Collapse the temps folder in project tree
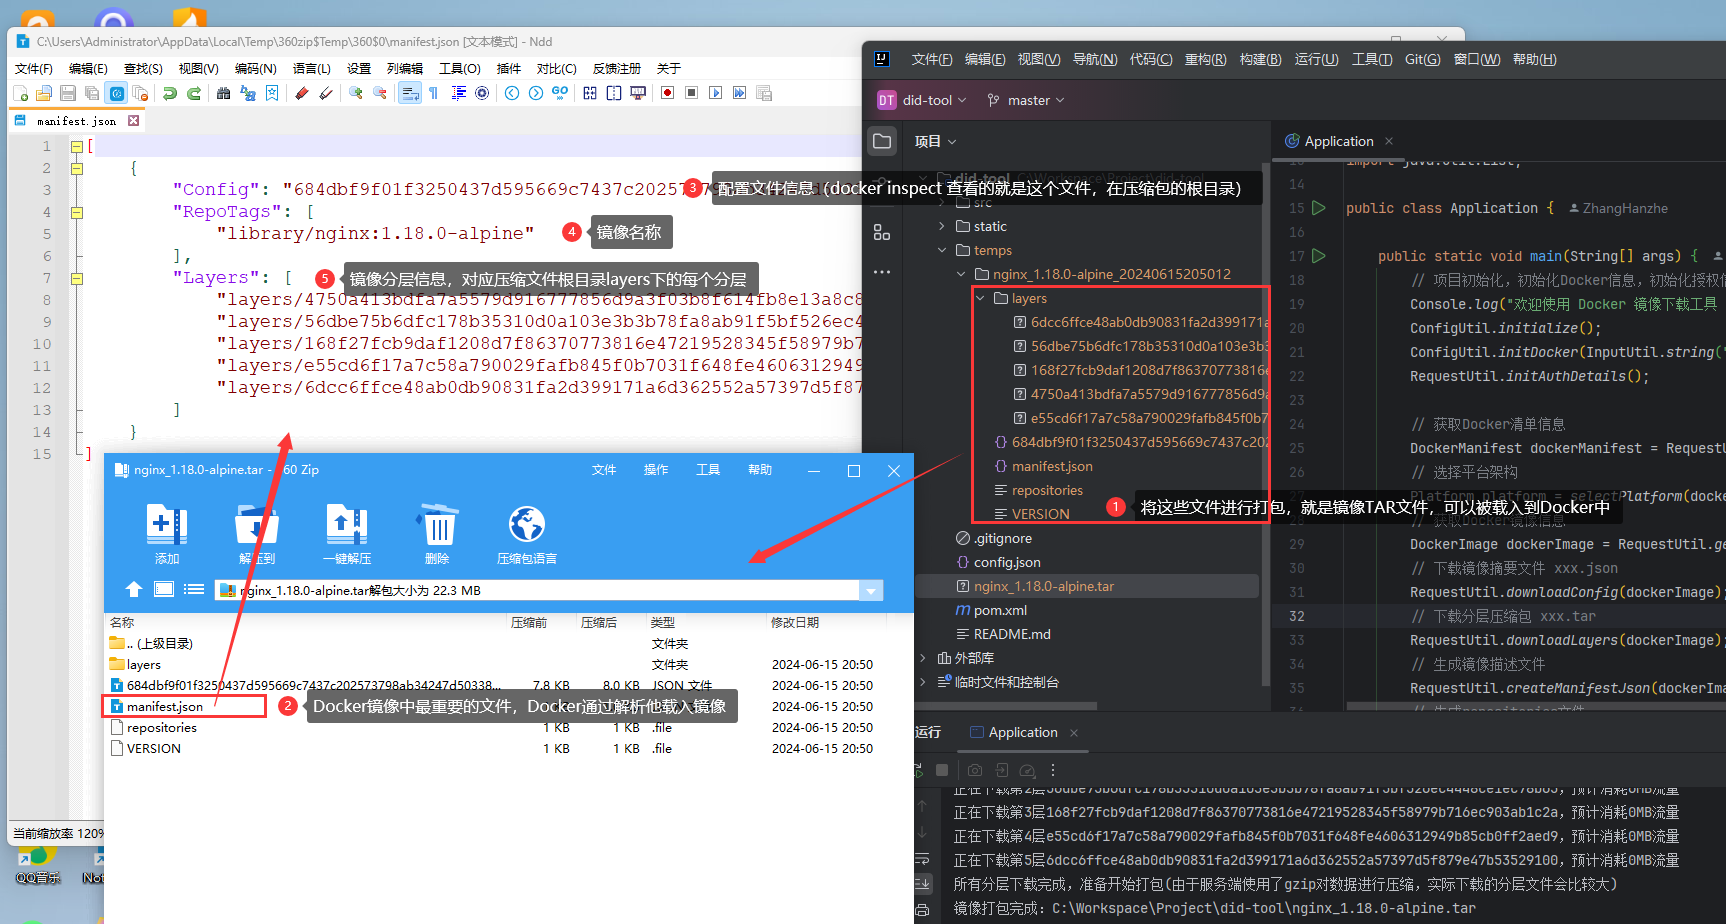The image size is (1726, 924). point(942,250)
